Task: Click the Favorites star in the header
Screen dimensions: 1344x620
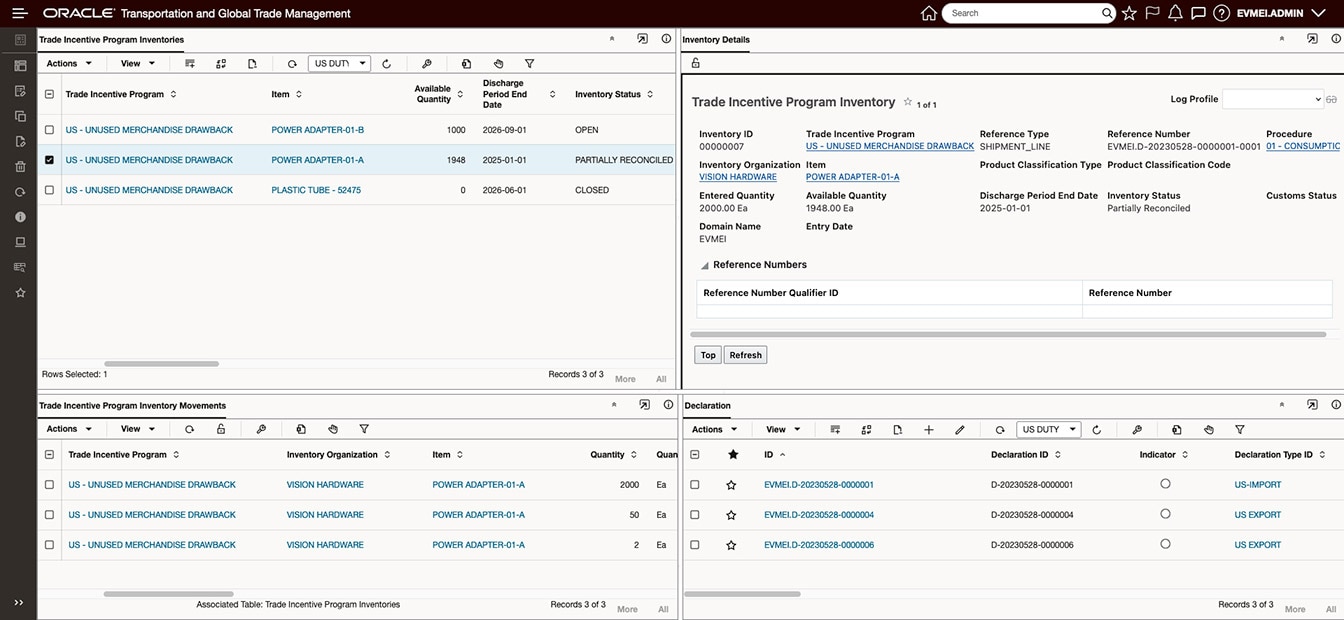Action: coord(1129,13)
